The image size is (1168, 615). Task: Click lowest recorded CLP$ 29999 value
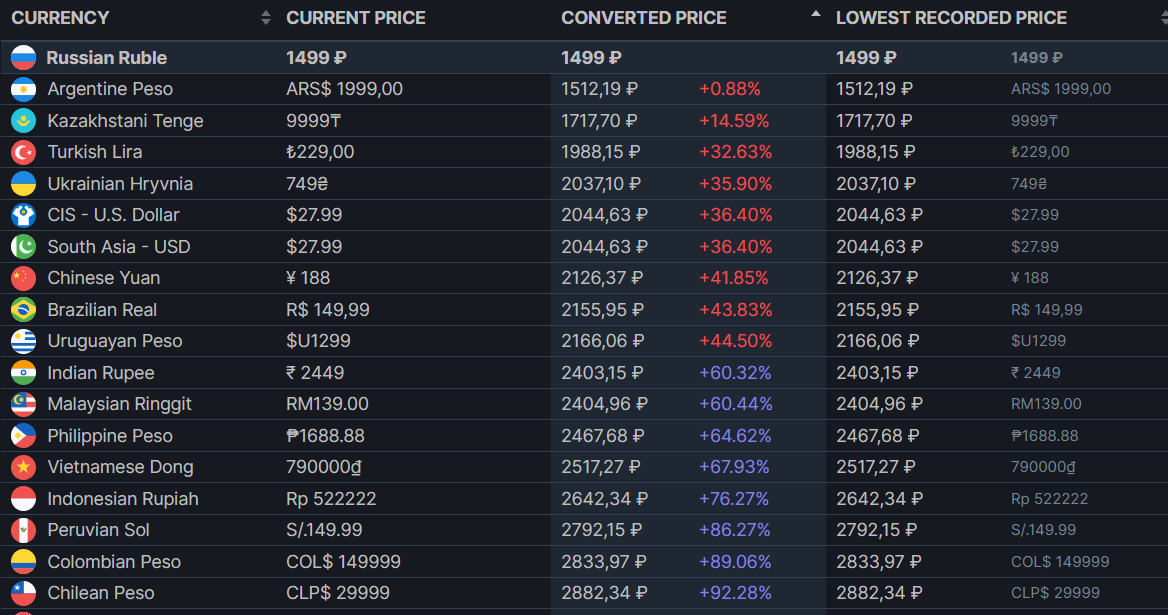1055,593
